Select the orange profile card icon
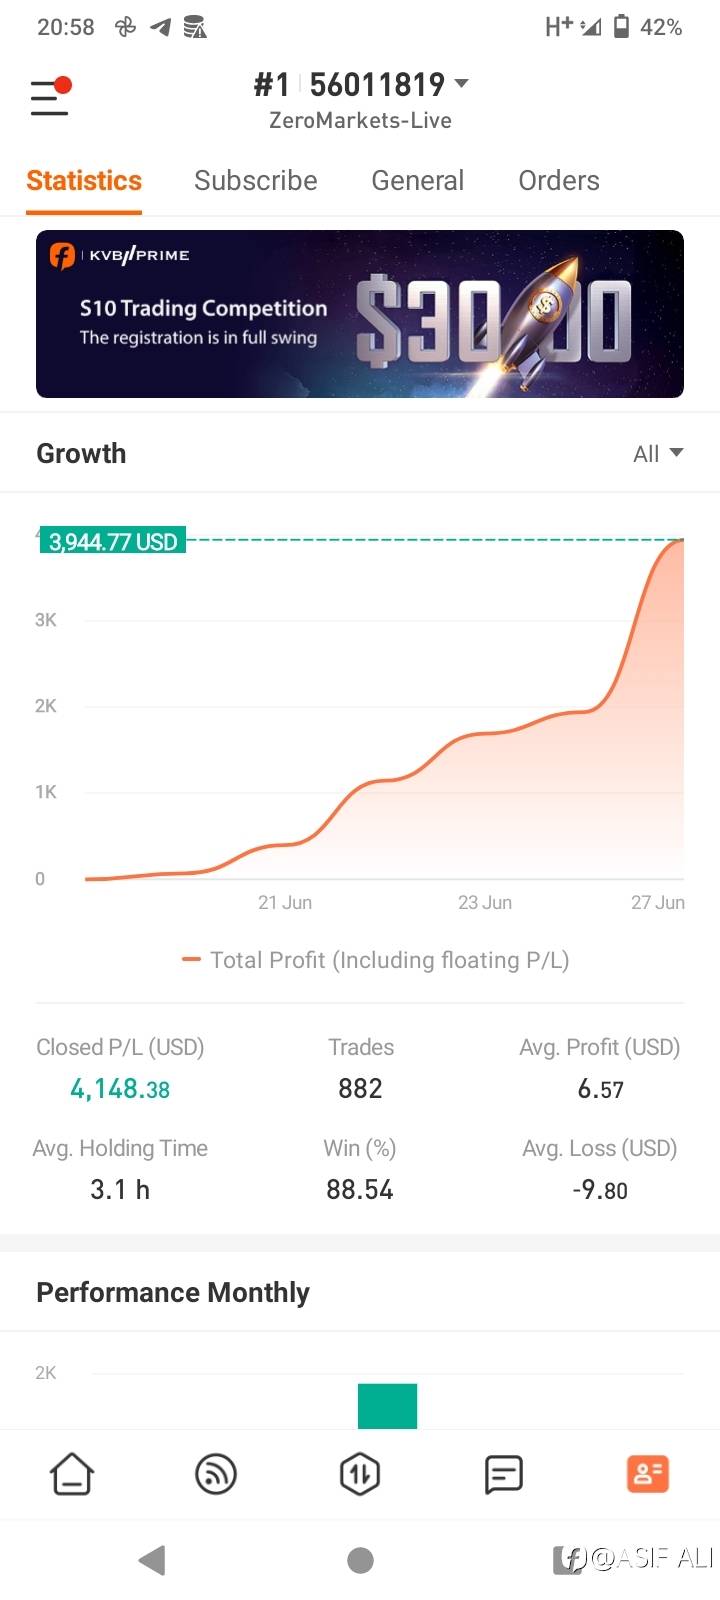The height and width of the screenshot is (1600, 720). click(x=647, y=1474)
